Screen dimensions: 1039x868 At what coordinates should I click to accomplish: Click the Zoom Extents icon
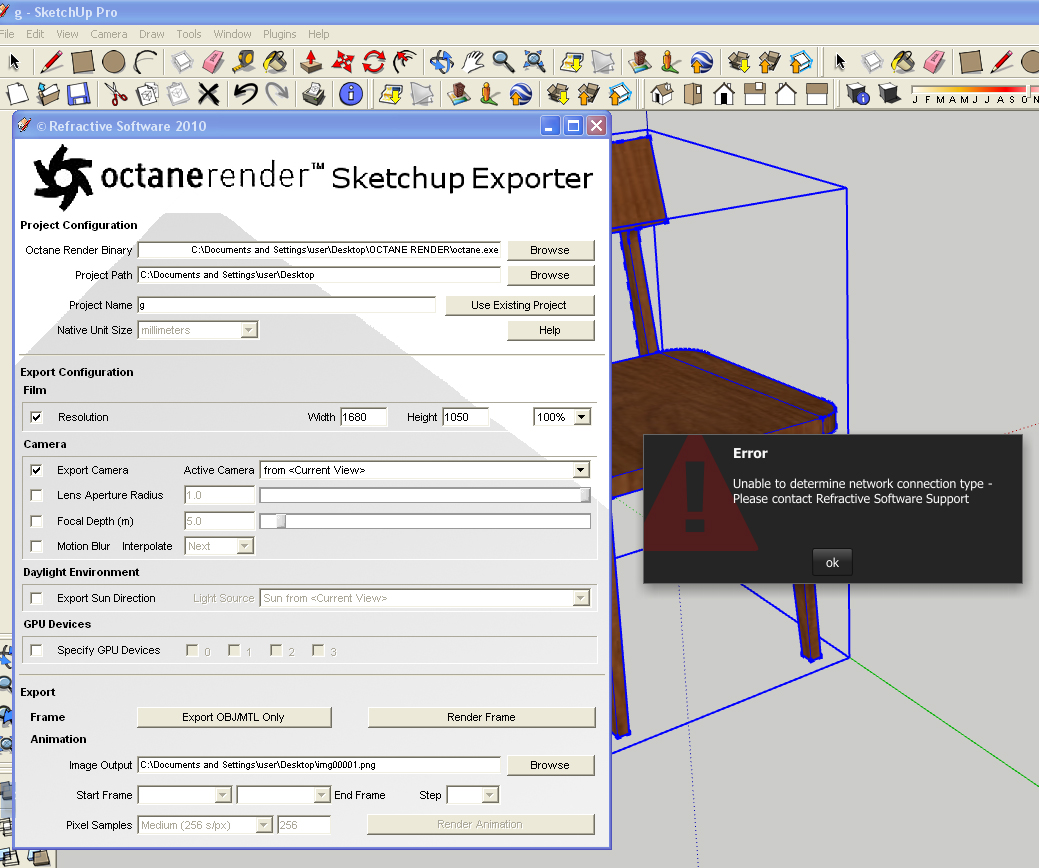tap(534, 62)
